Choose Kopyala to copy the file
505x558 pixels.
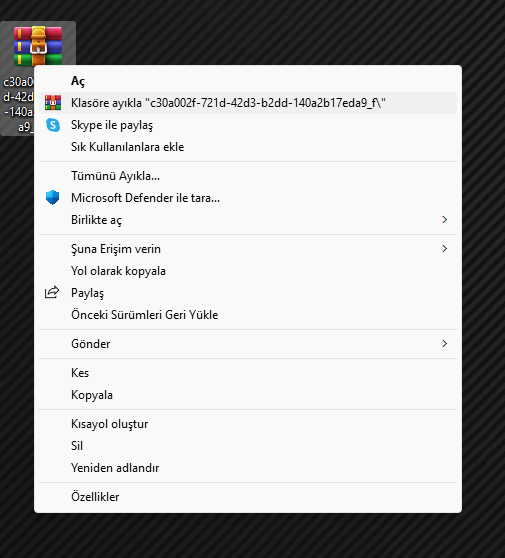tap(248, 395)
